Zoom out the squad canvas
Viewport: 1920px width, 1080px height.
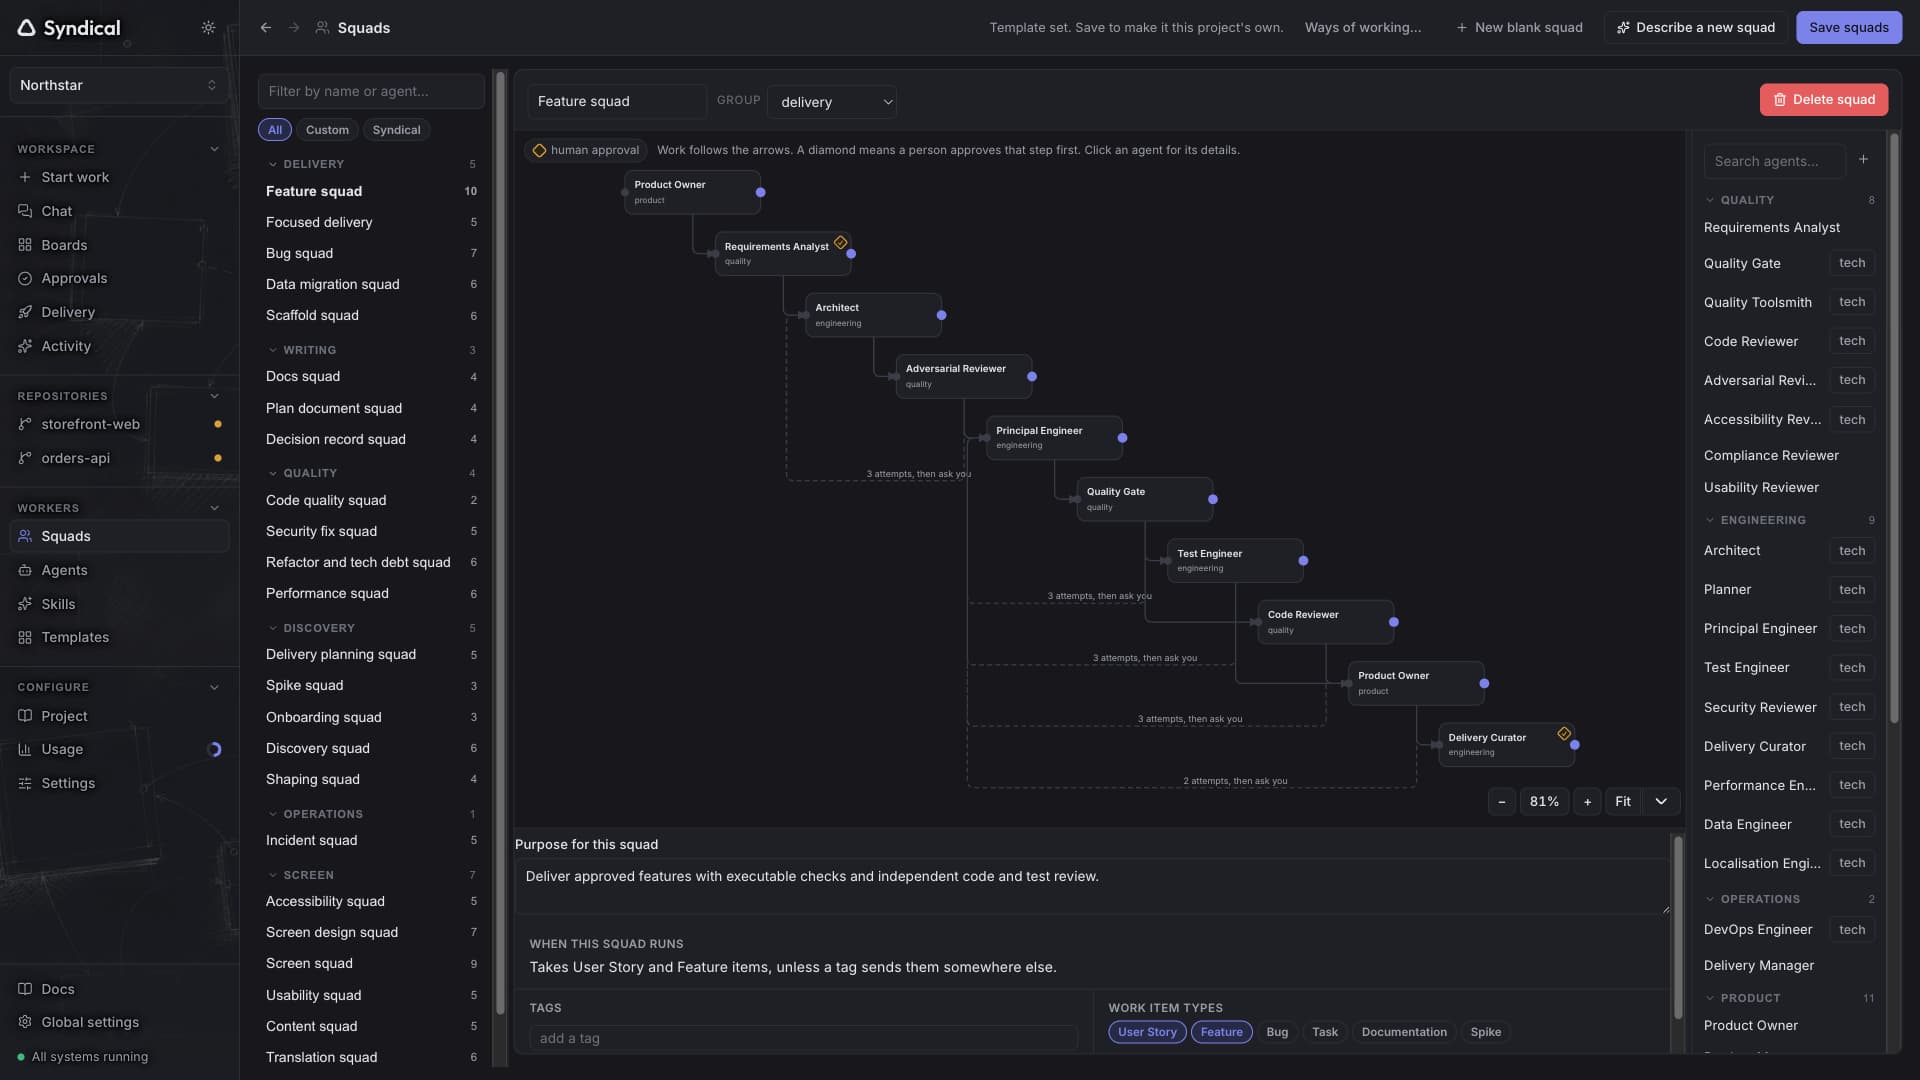click(x=1501, y=801)
